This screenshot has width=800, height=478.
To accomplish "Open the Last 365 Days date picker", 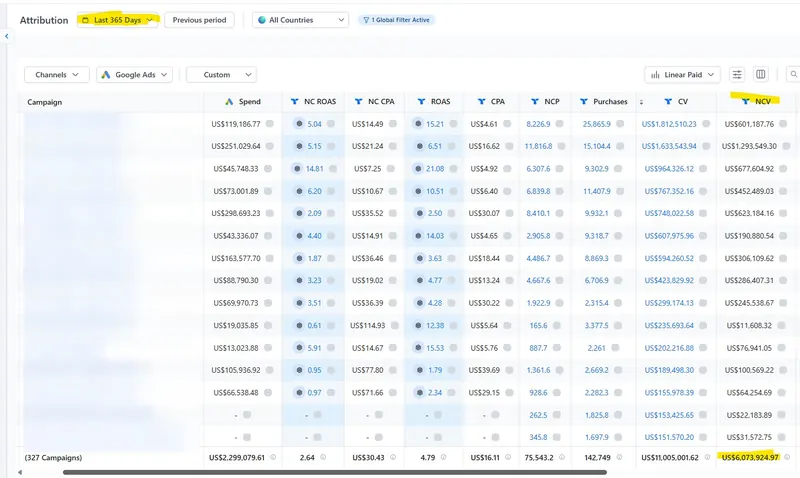I will point(117,20).
